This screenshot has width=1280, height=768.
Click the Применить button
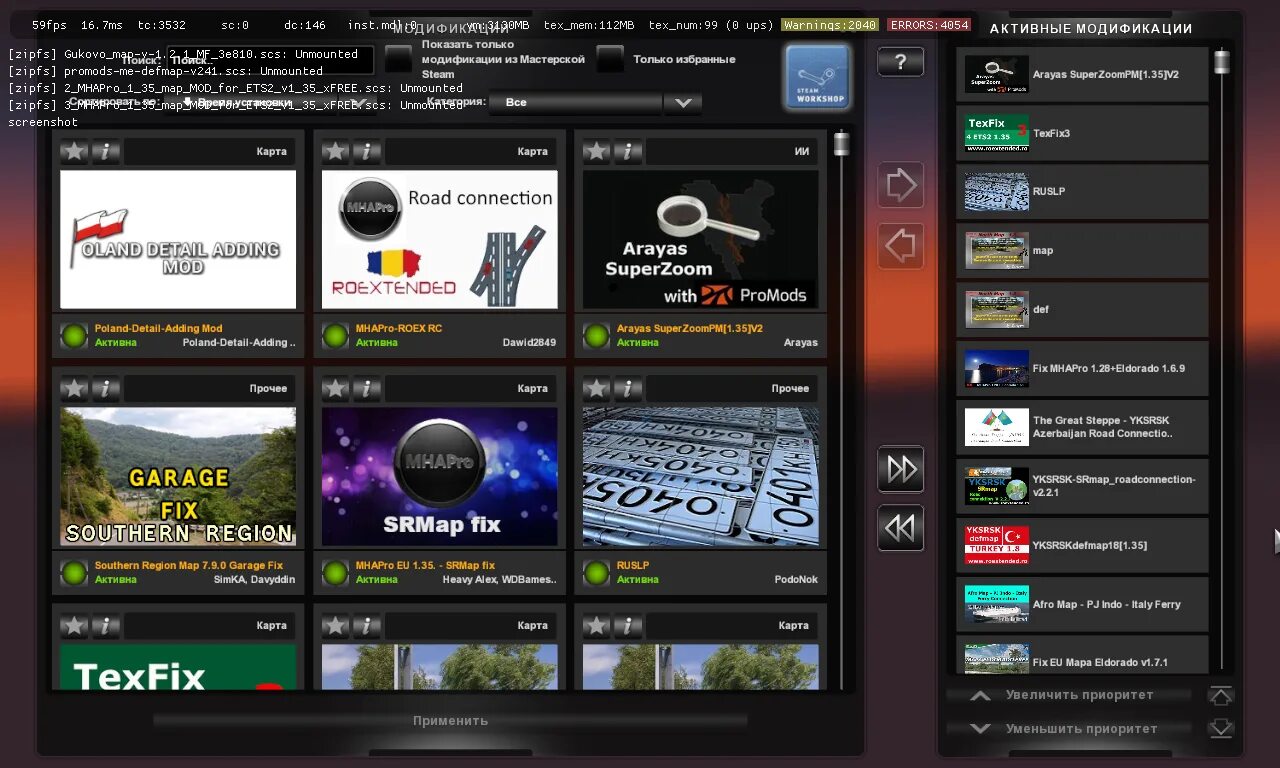[x=450, y=721]
